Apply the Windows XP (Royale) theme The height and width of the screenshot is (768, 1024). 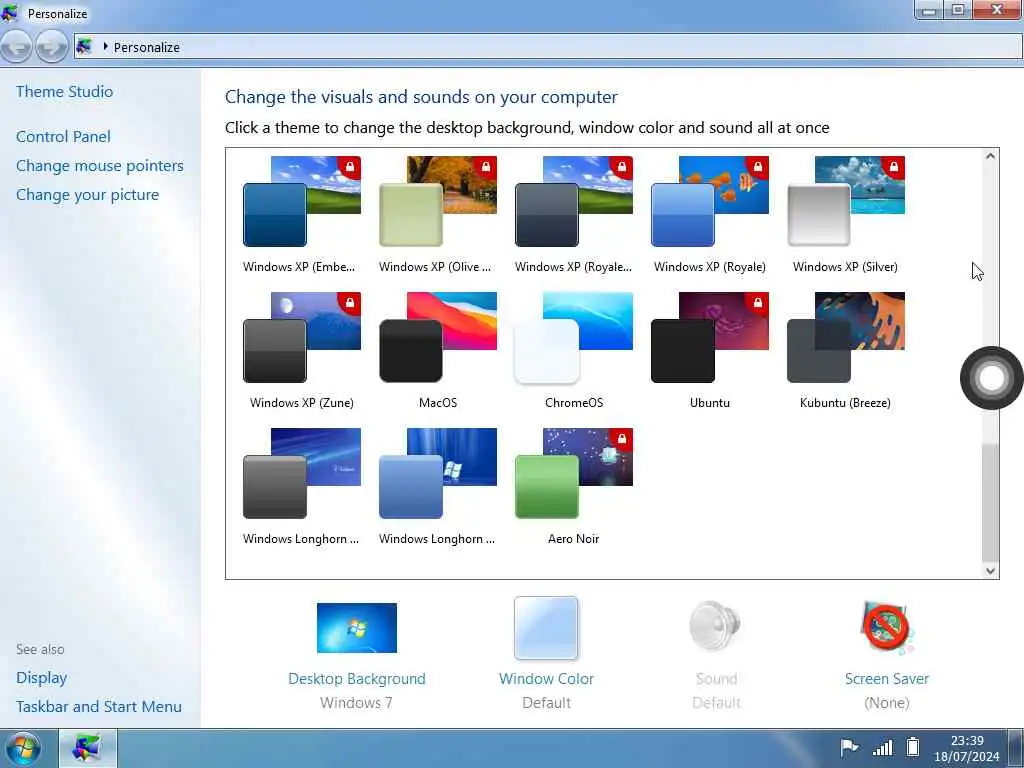tap(710, 202)
